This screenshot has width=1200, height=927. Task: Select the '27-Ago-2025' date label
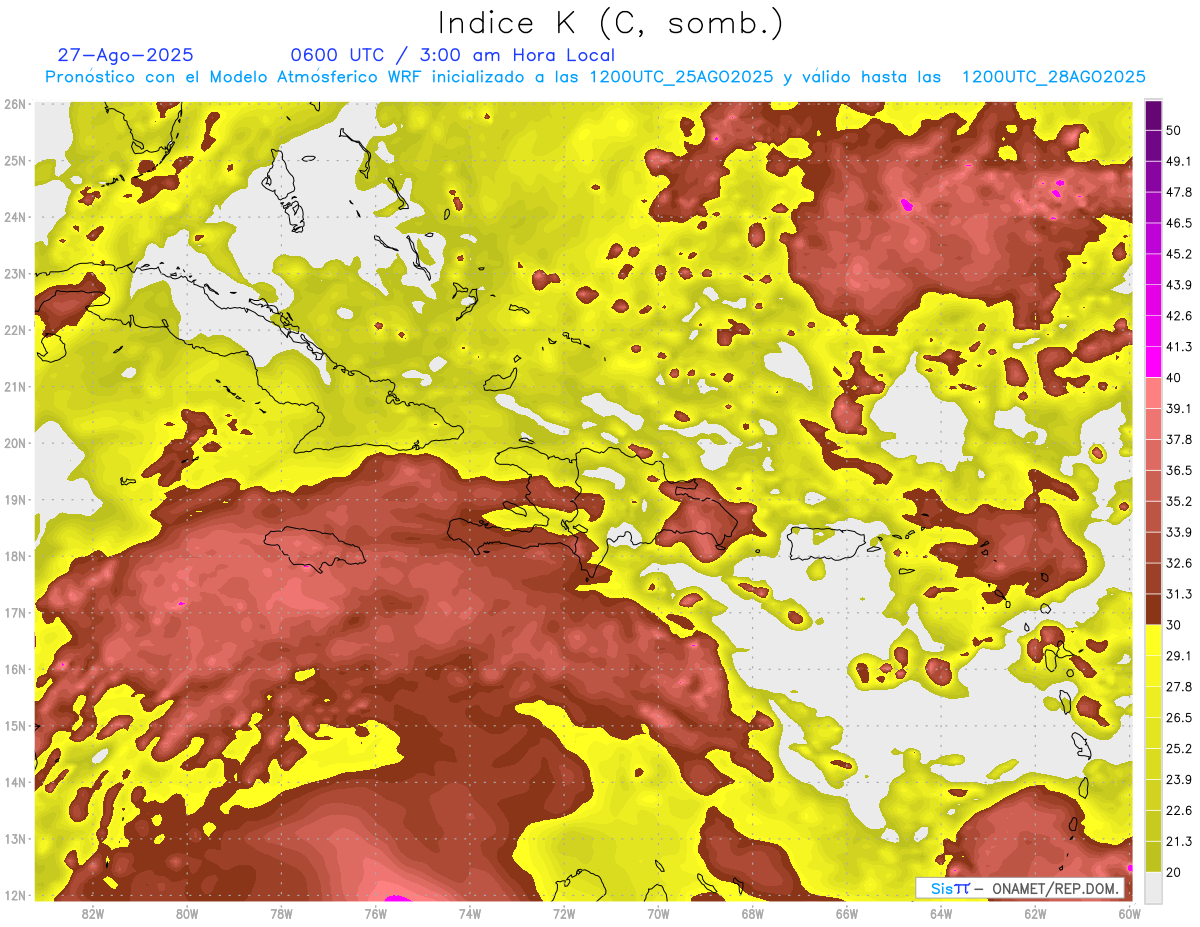pyautogui.click(x=126, y=55)
